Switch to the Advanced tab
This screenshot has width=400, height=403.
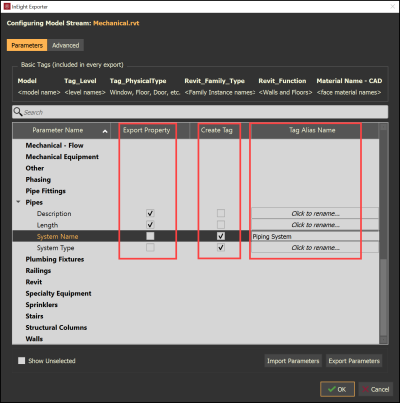coord(66,45)
